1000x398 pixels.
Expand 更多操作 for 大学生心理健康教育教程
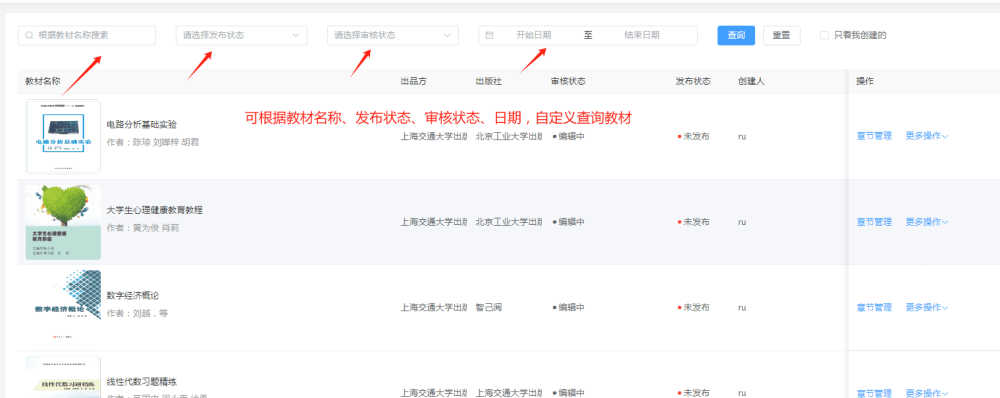click(x=927, y=222)
